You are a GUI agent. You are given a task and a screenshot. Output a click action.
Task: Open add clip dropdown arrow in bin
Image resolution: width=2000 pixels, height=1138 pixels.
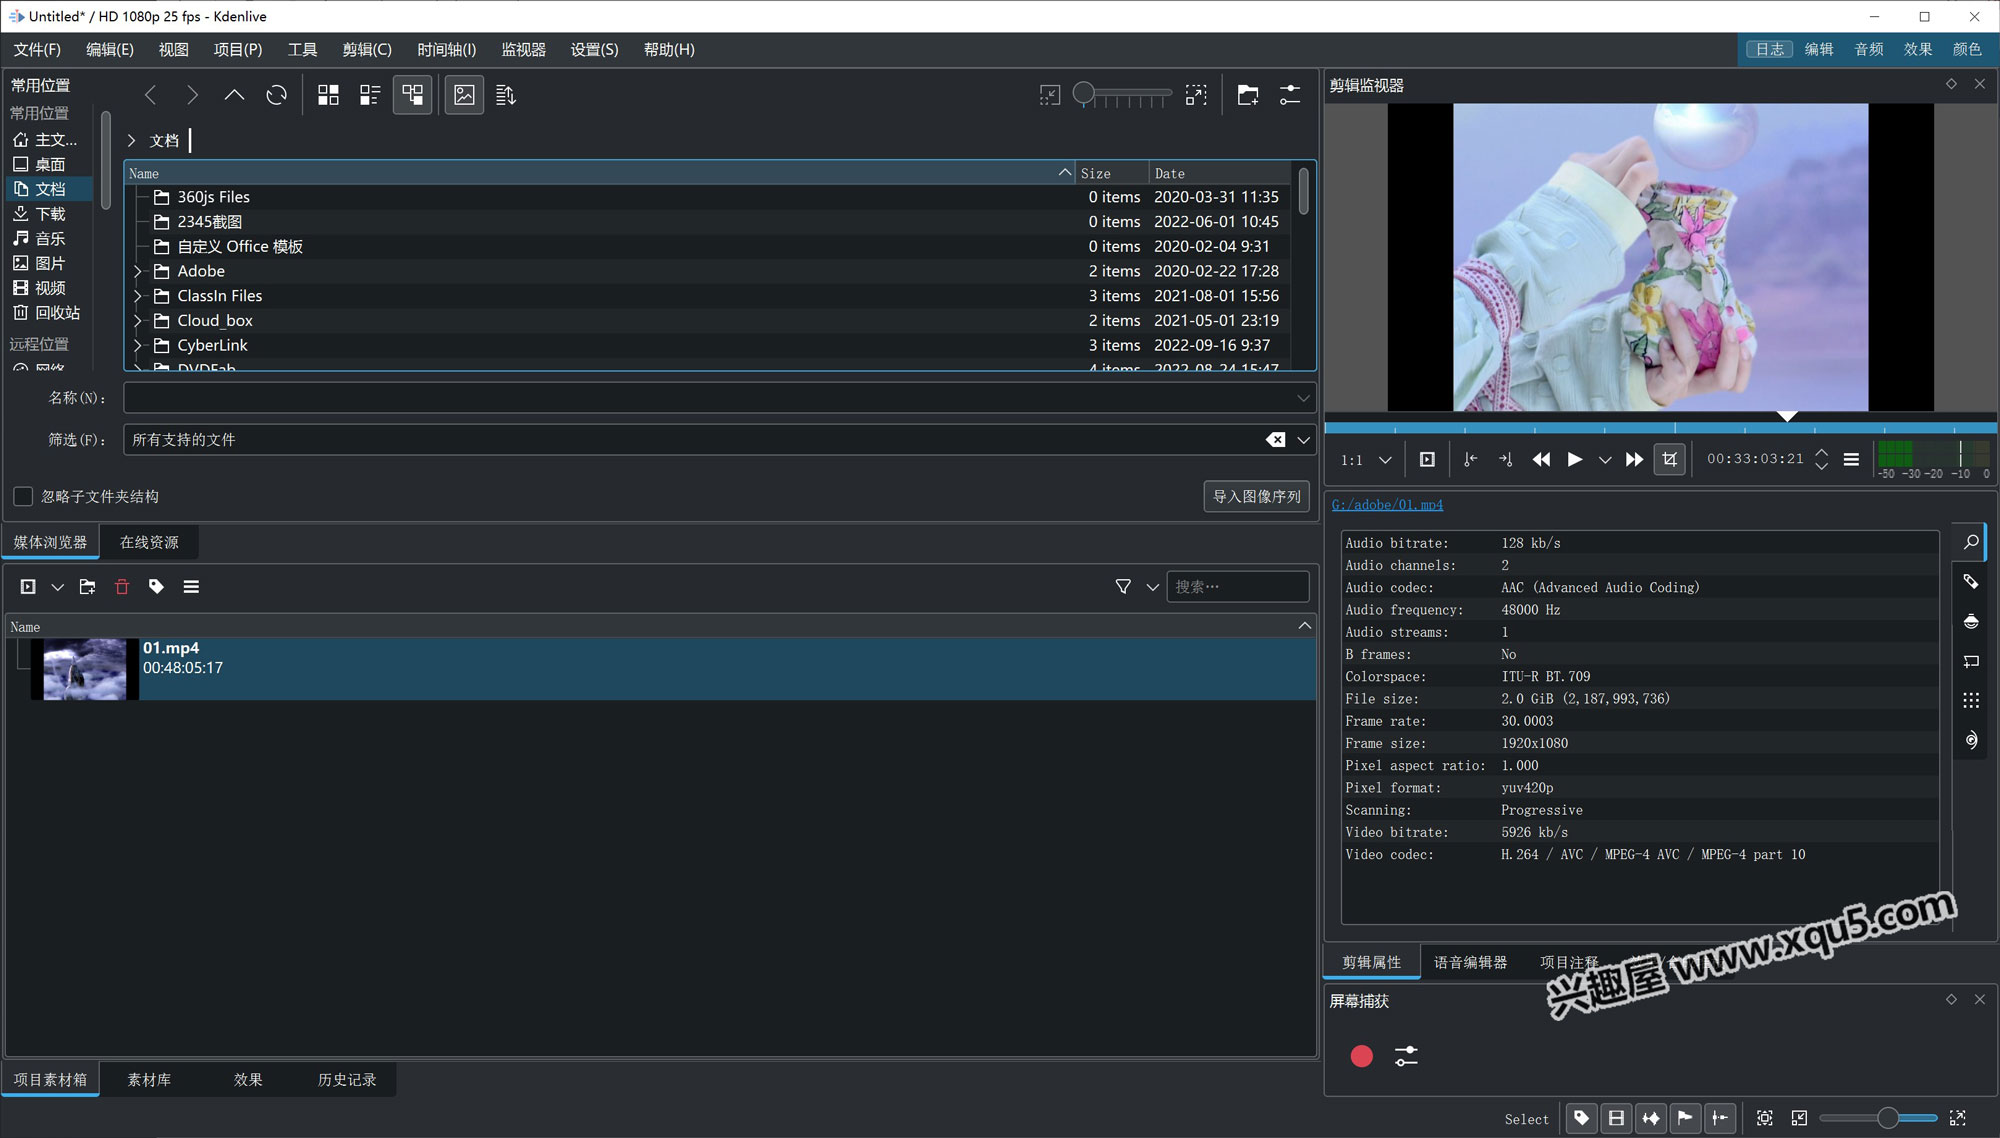pos(57,587)
